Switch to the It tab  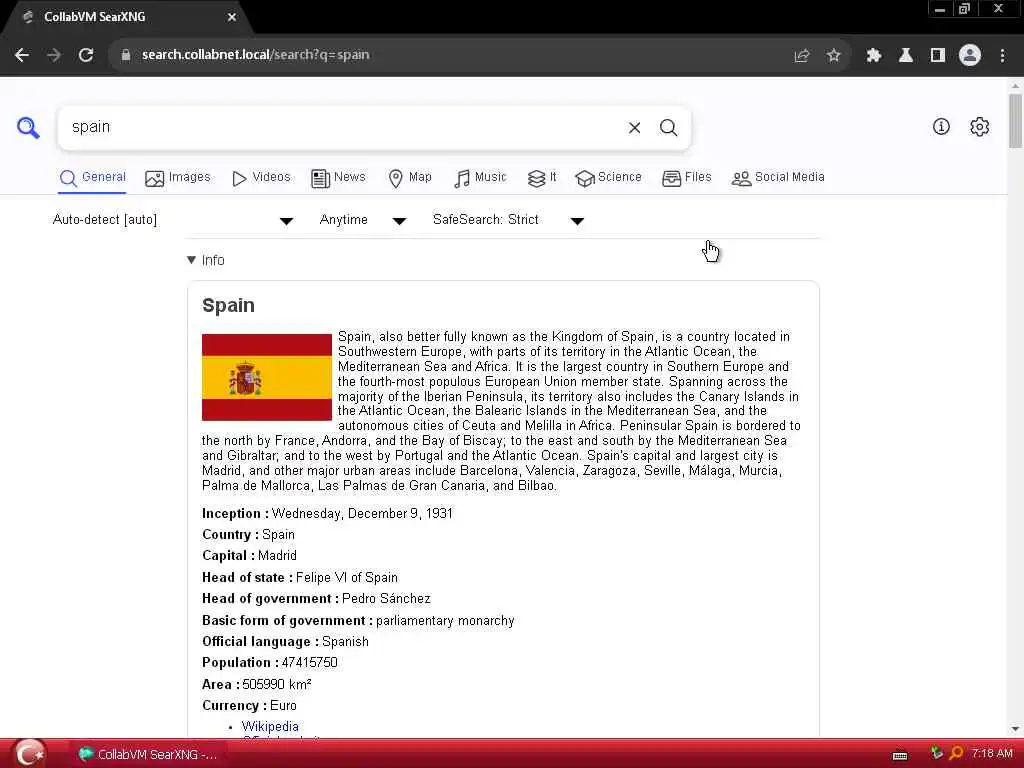click(542, 178)
